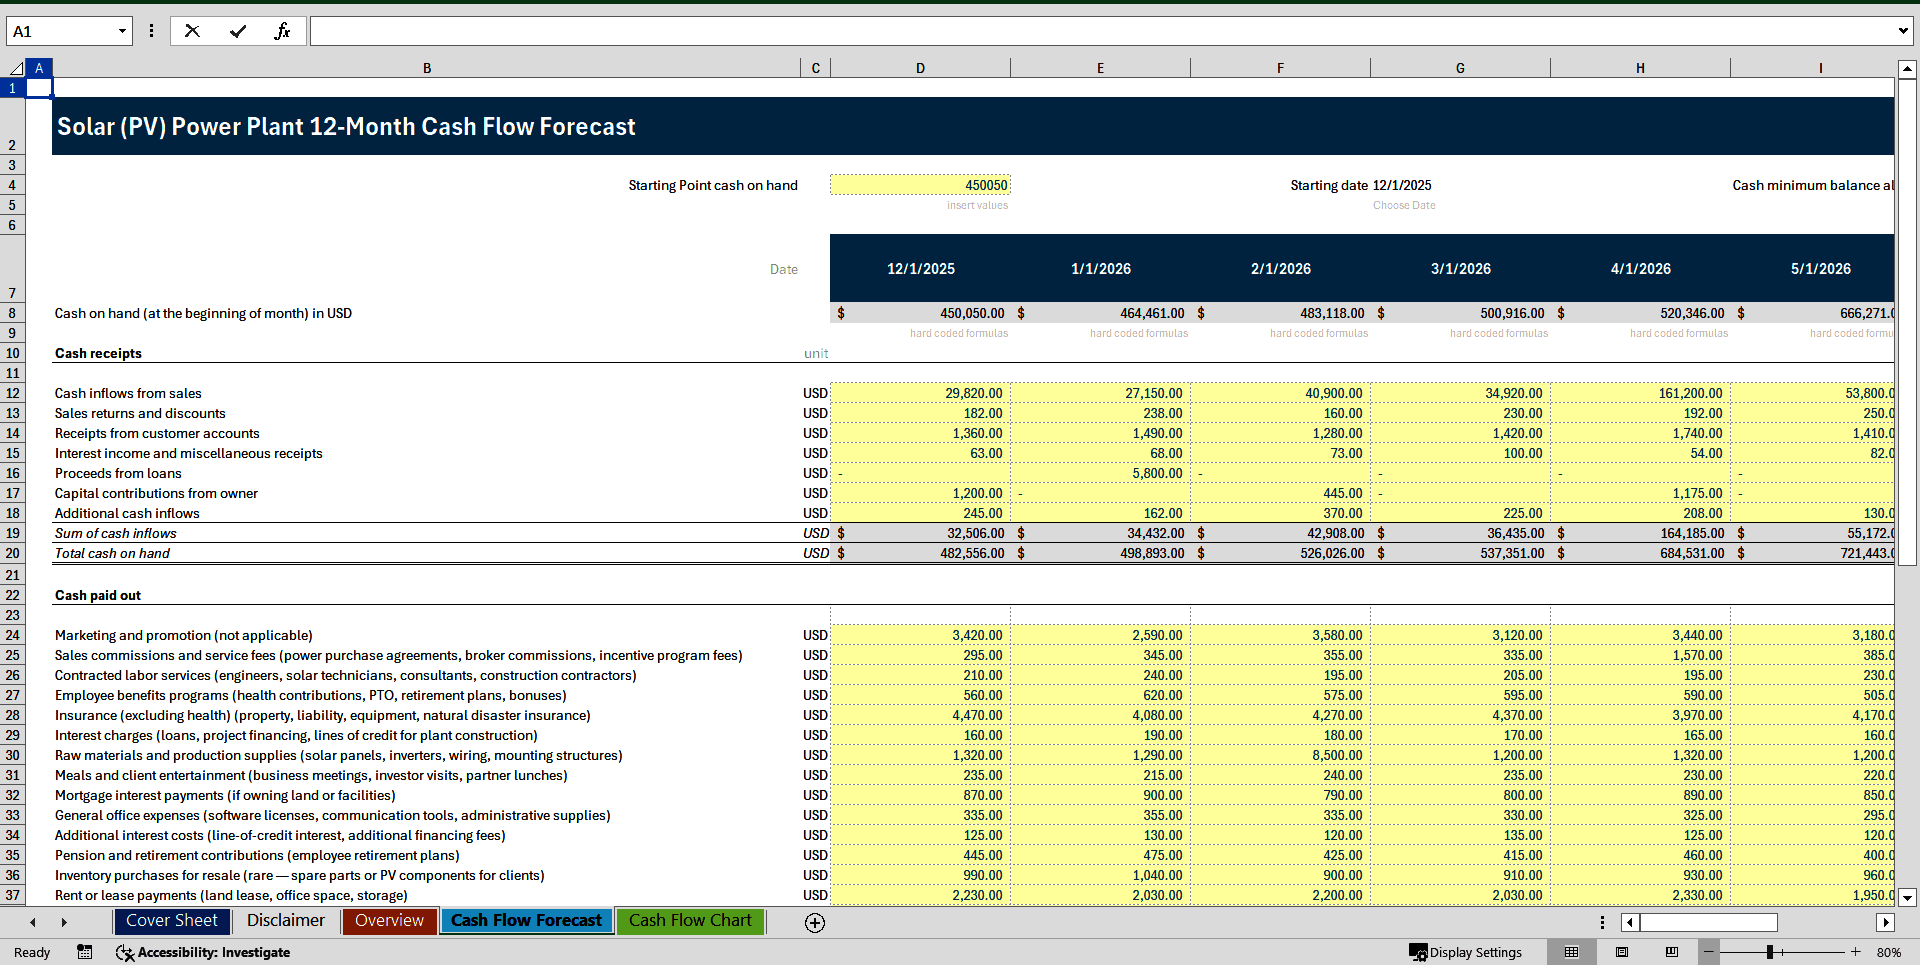
Task: Click the previous-sheet navigation arrow
Action: tap(32, 922)
